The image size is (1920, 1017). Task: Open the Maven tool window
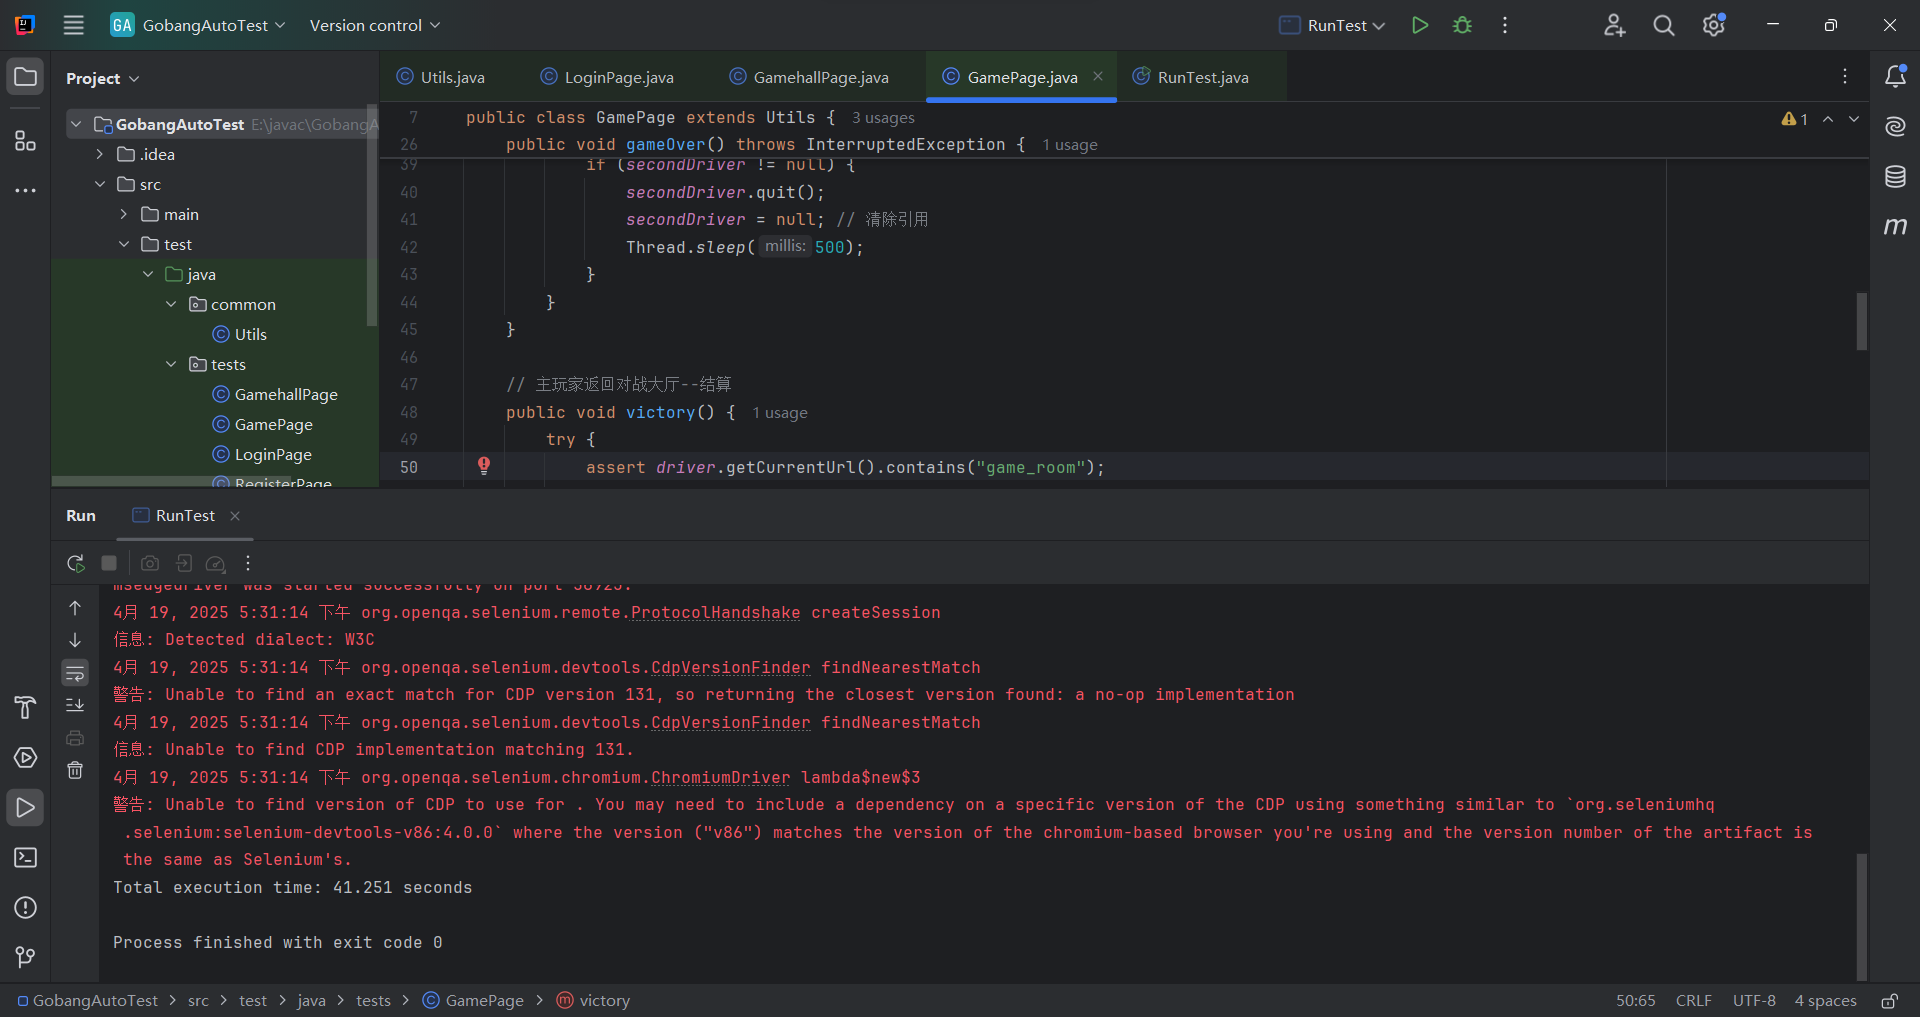pos(1895,227)
